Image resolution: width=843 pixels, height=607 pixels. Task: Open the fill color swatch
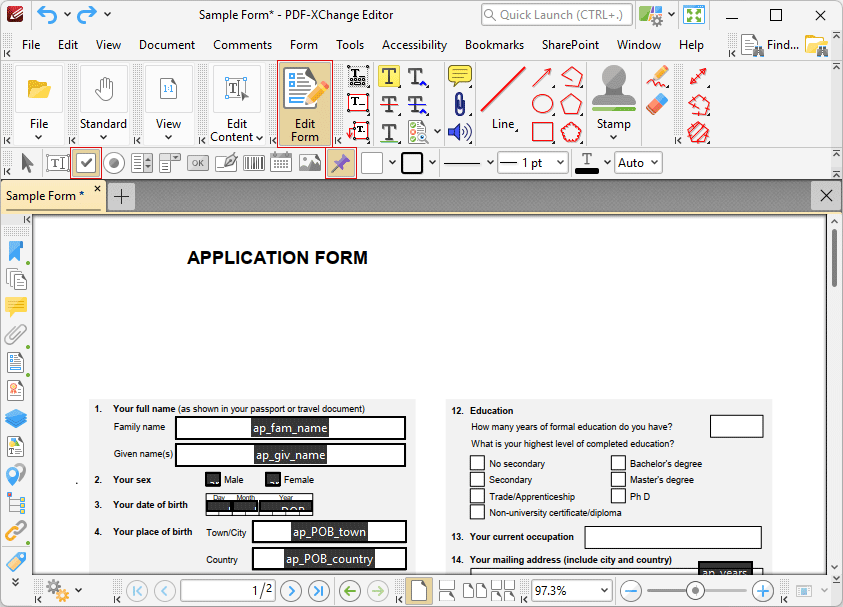pos(372,162)
